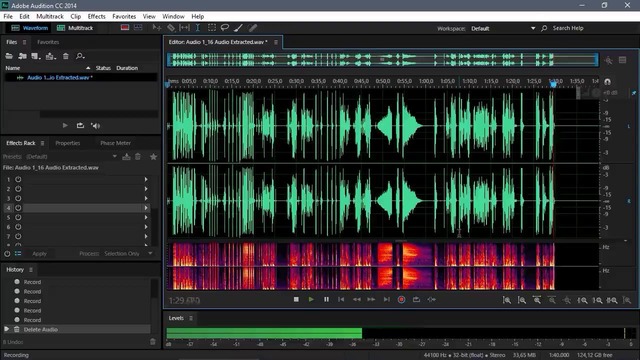Toggle power for effect slot 1

tap(18, 179)
